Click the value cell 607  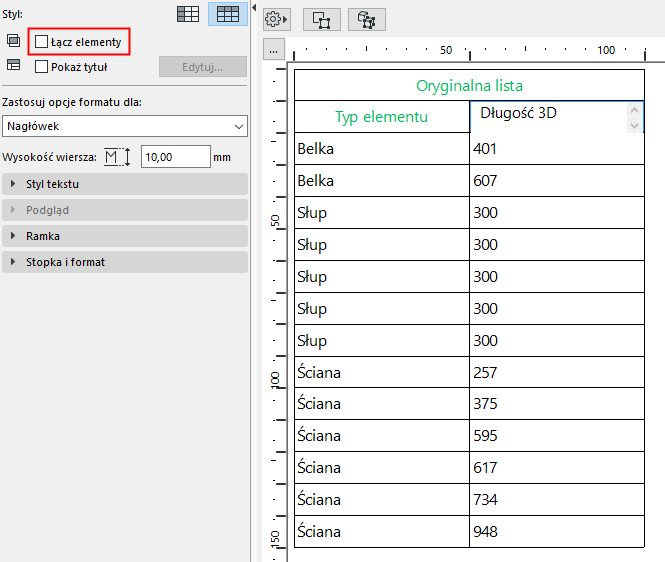coord(557,181)
